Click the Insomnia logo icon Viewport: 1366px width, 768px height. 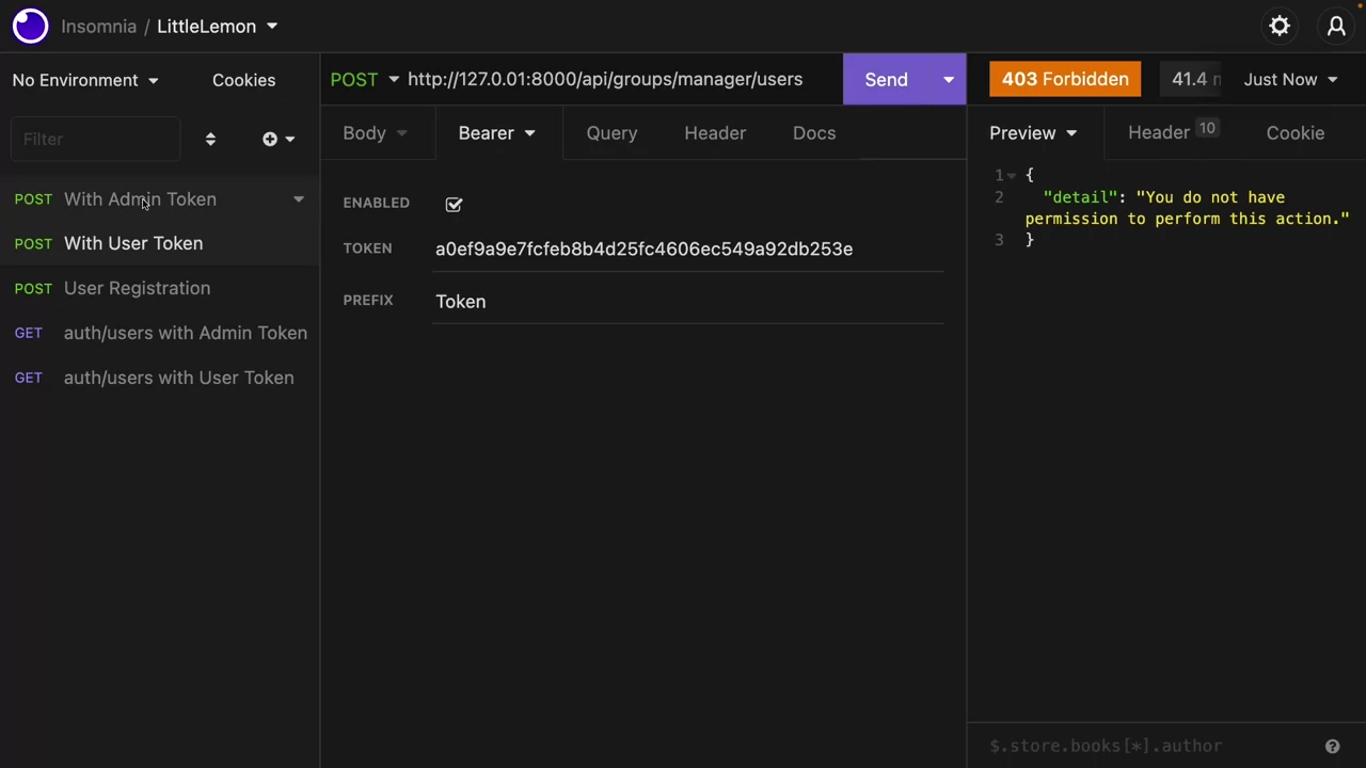point(30,27)
